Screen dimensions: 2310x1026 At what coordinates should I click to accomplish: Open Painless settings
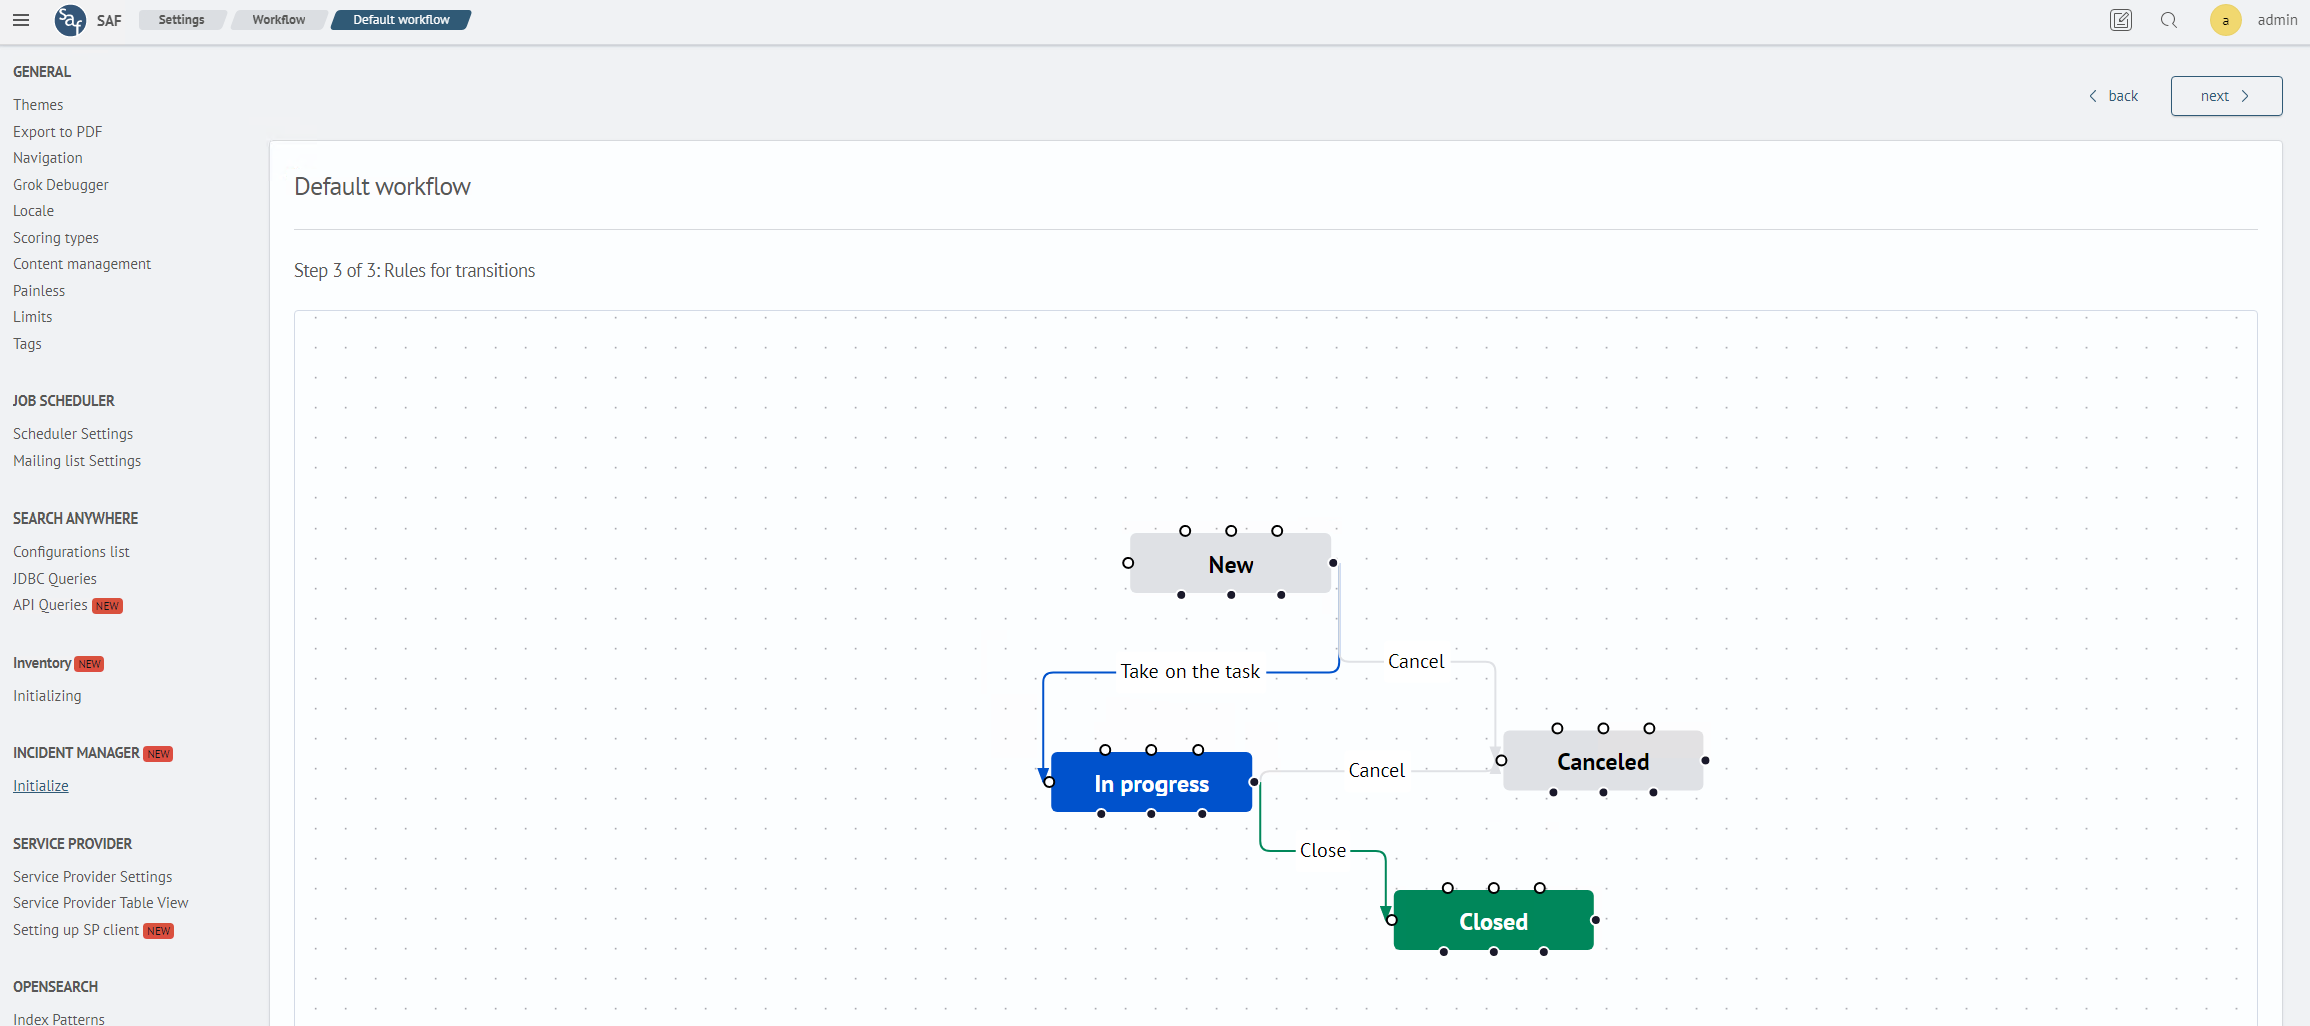(x=39, y=291)
